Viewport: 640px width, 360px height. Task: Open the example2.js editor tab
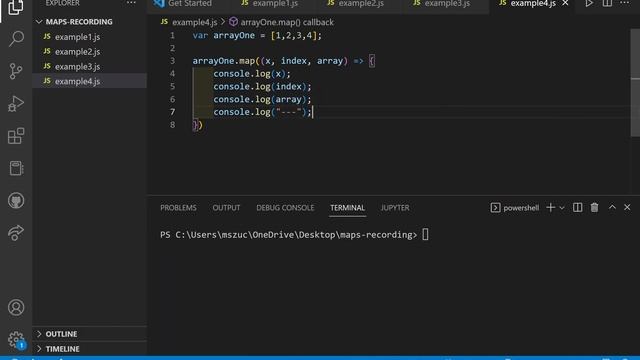[361, 4]
